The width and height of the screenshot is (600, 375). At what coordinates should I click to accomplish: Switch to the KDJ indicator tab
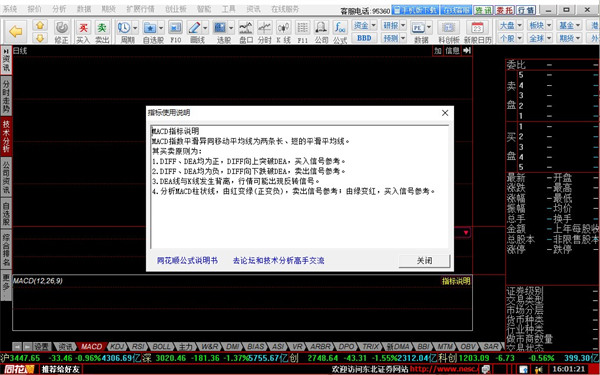(117, 347)
